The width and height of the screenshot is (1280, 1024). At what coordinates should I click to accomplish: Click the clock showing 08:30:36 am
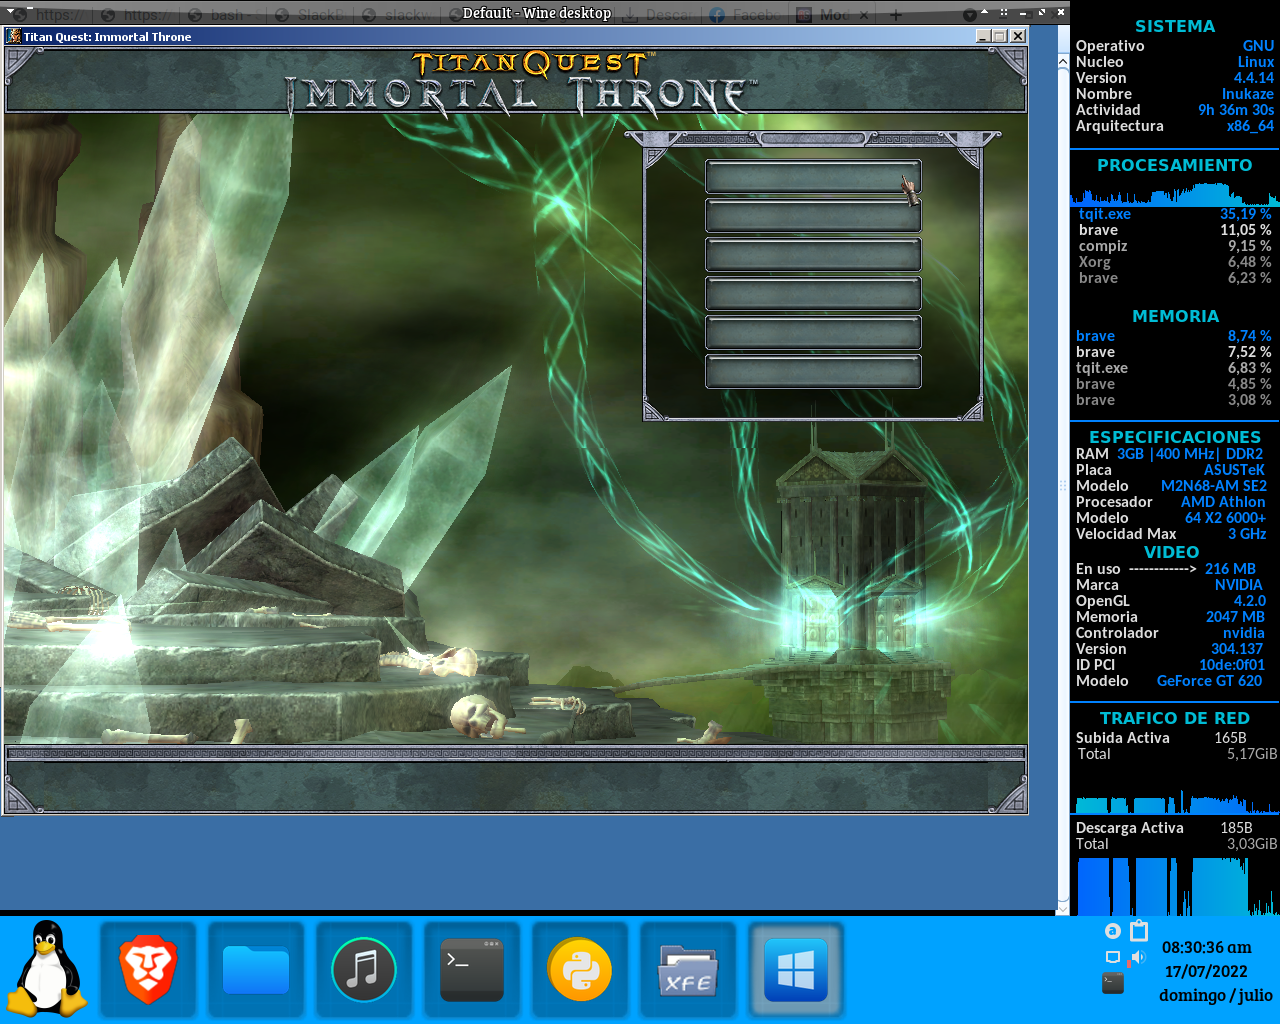1207,947
